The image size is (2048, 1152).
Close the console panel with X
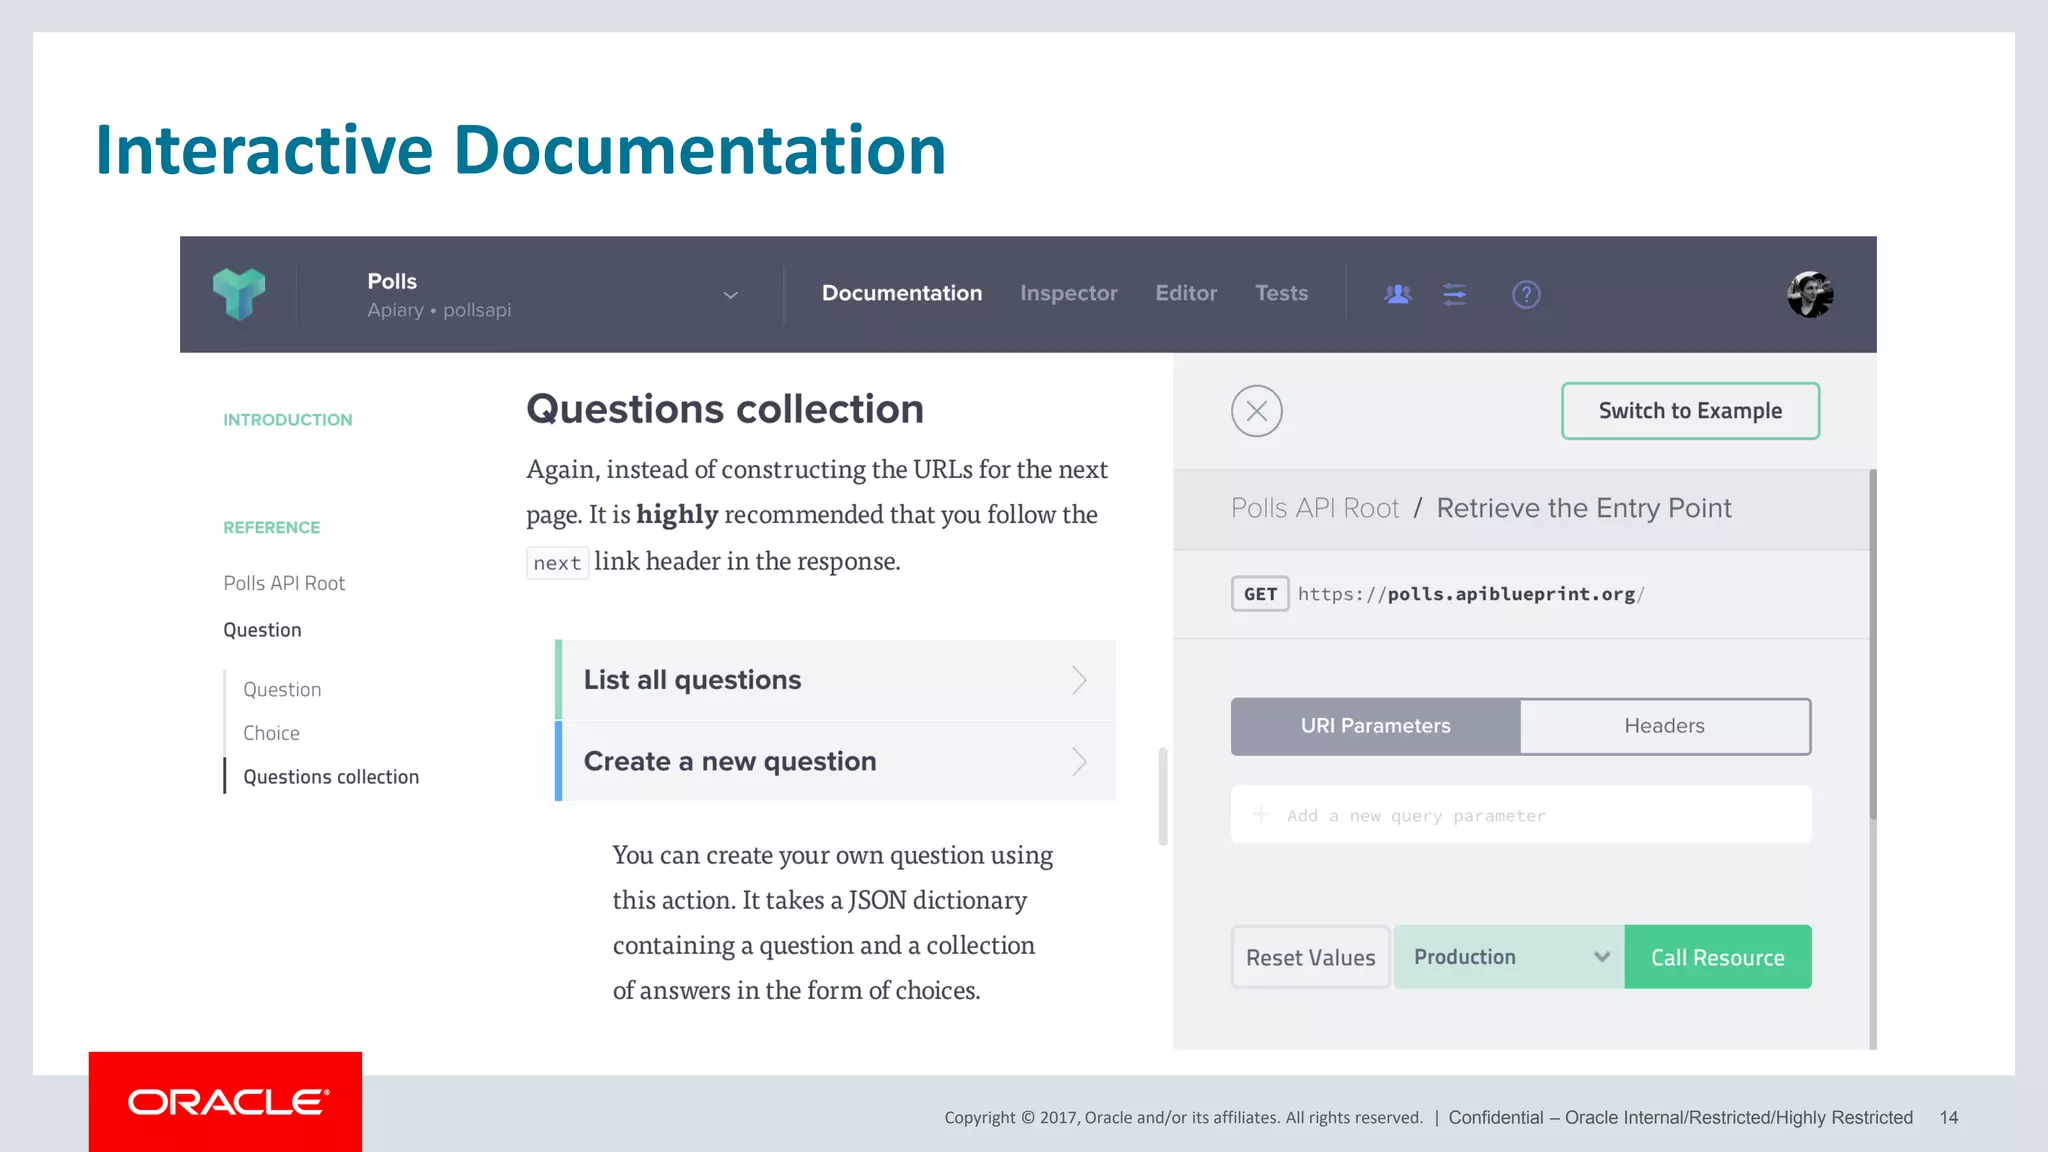coord(1256,411)
